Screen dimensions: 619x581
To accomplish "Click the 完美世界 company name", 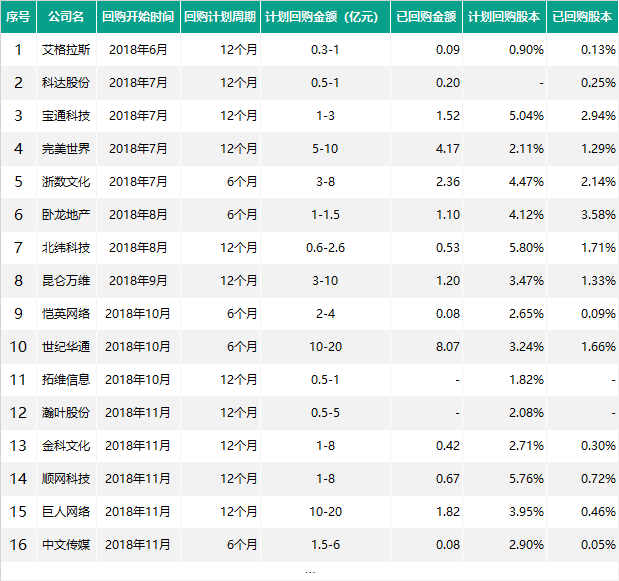I will [x=66, y=149].
